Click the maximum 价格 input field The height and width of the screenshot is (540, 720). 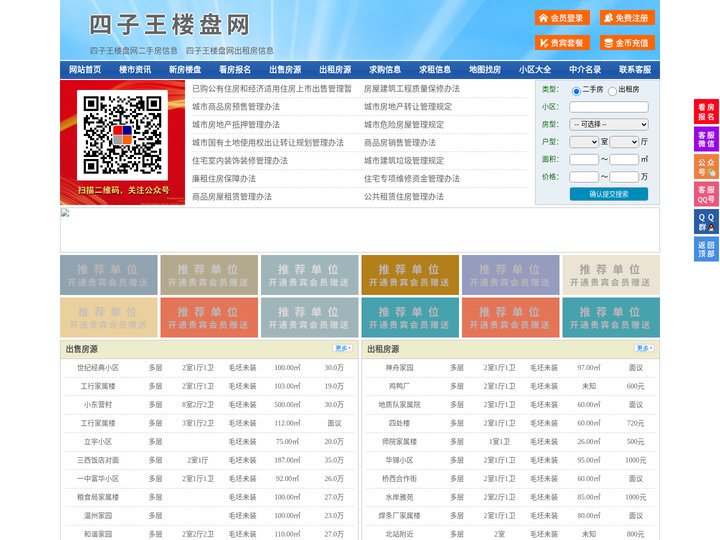point(624,177)
